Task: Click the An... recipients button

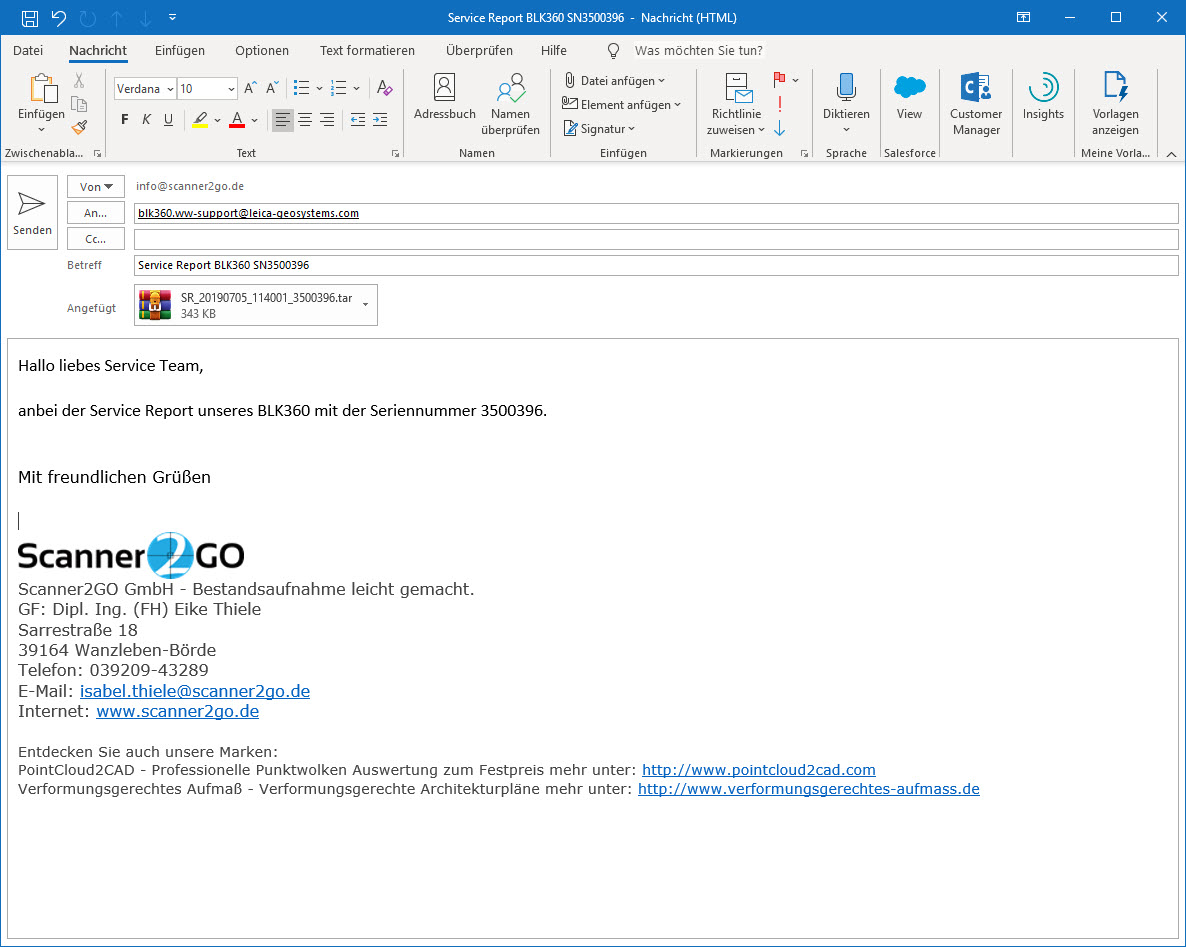Action: click(x=96, y=213)
